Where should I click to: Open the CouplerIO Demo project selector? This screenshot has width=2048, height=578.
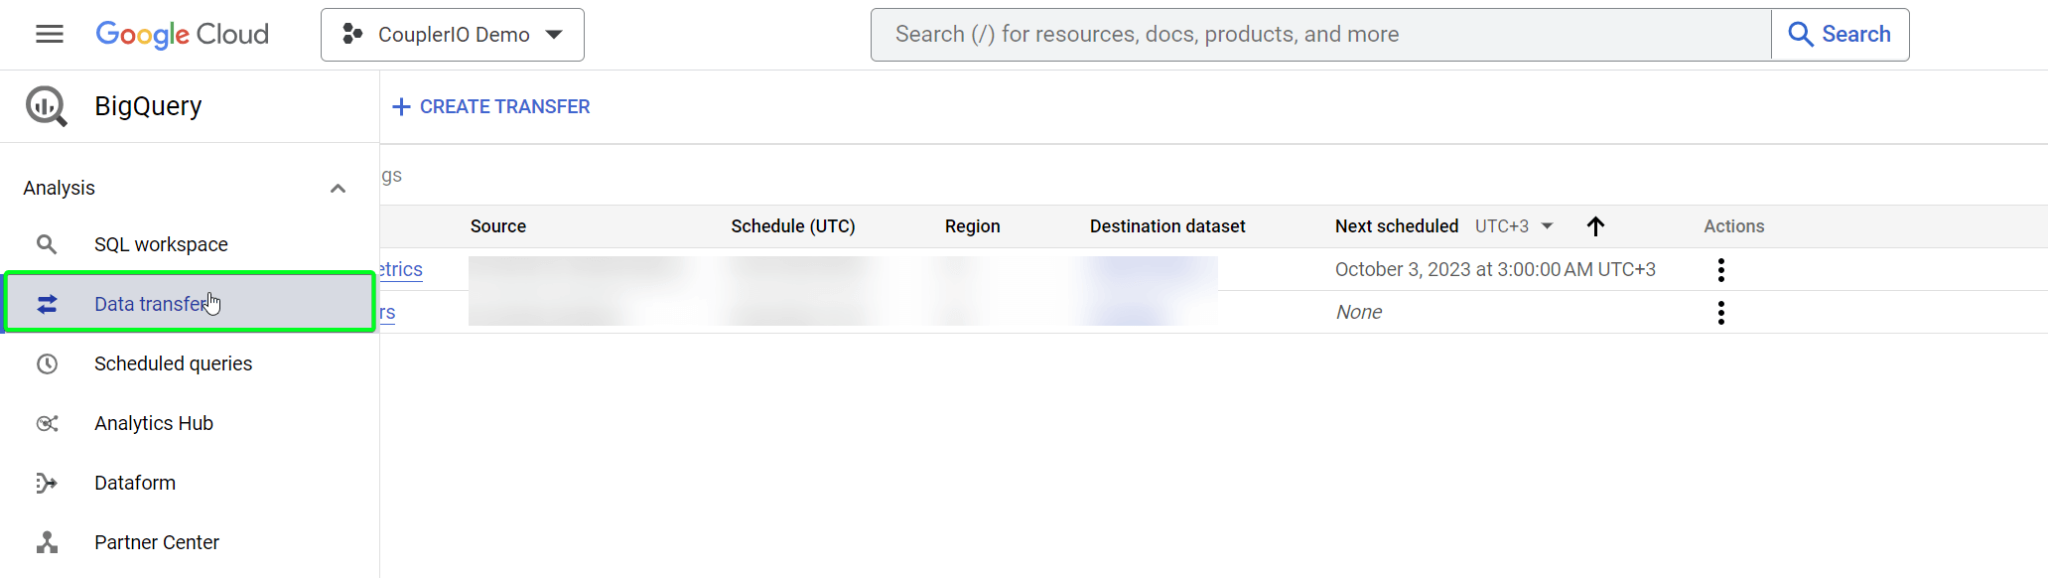[x=452, y=35]
